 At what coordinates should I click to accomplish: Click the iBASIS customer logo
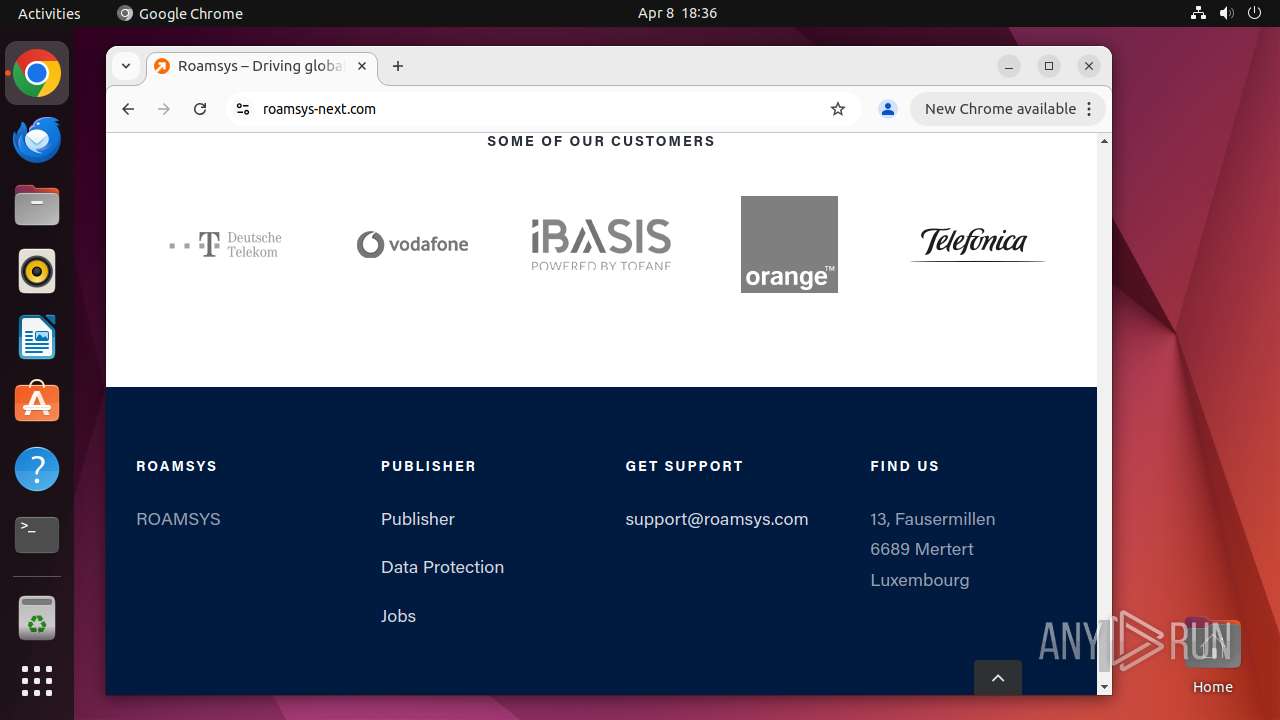coord(601,244)
